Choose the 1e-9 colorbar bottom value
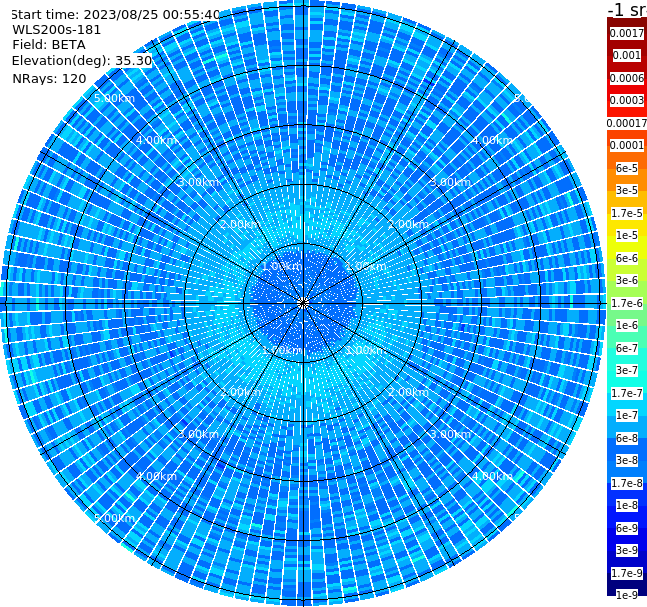This screenshot has height=607, width=647. 627,595
